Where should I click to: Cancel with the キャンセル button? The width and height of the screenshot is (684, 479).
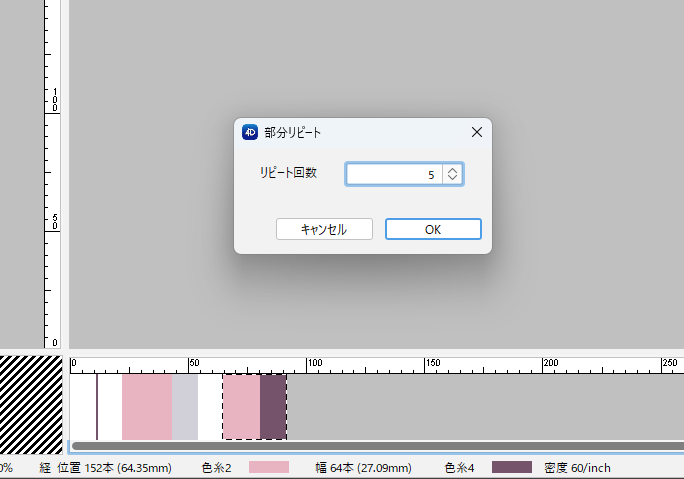[x=324, y=229]
